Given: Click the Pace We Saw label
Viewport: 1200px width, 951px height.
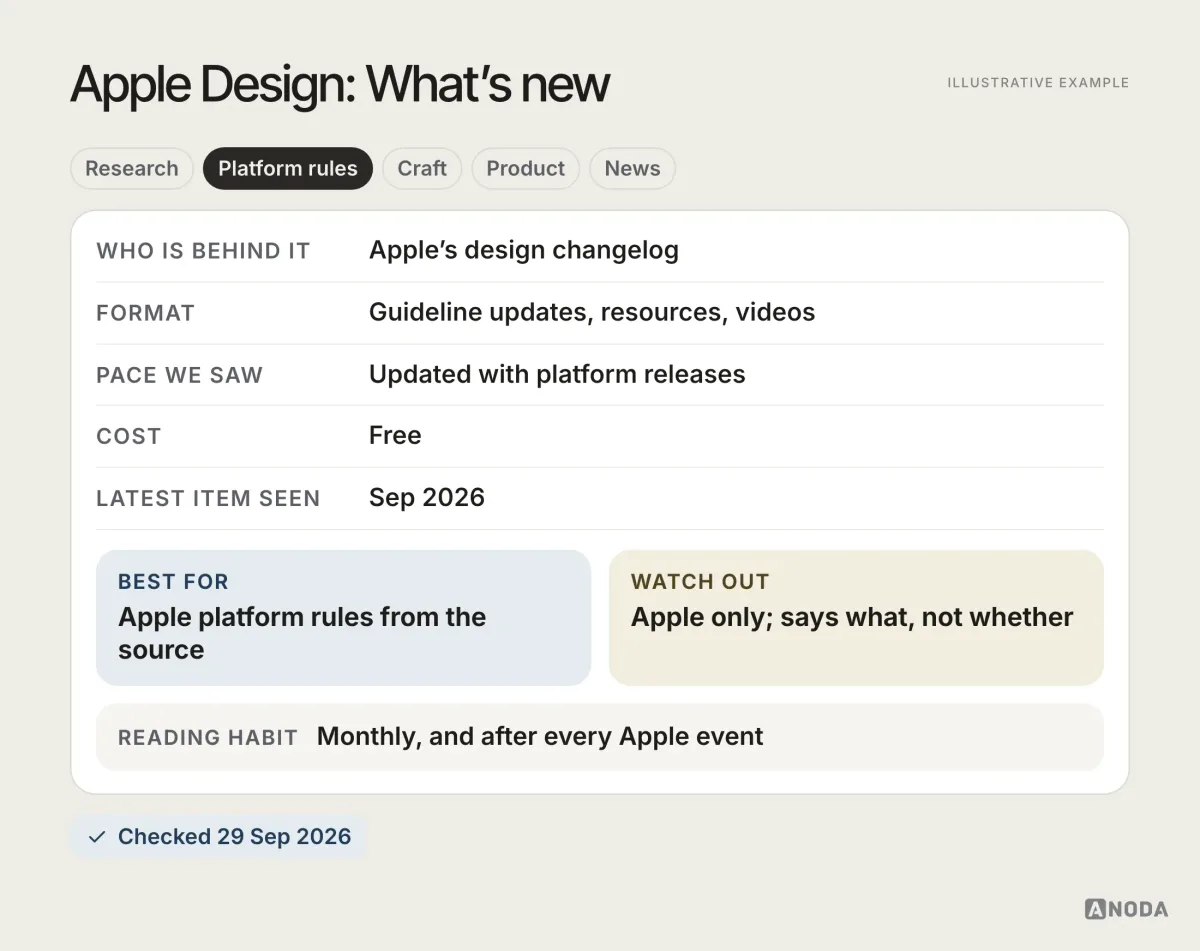Looking at the screenshot, I should click(x=179, y=375).
